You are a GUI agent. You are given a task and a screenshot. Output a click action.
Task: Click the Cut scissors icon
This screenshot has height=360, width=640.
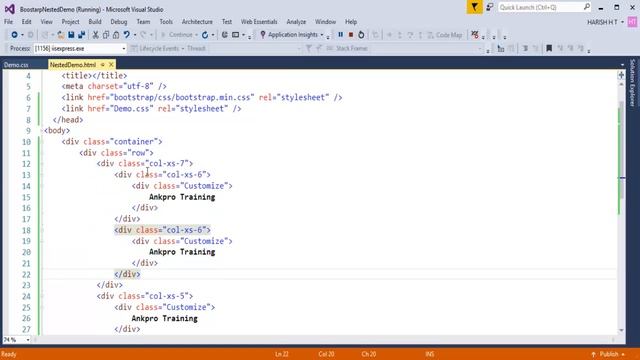[96, 35]
